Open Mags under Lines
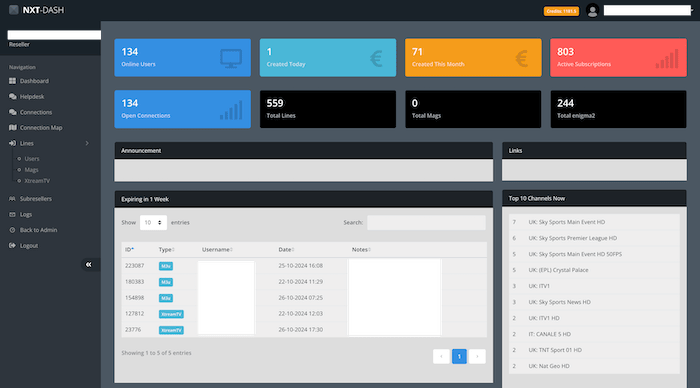This screenshot has width=700, height=388. click(31, 170)
